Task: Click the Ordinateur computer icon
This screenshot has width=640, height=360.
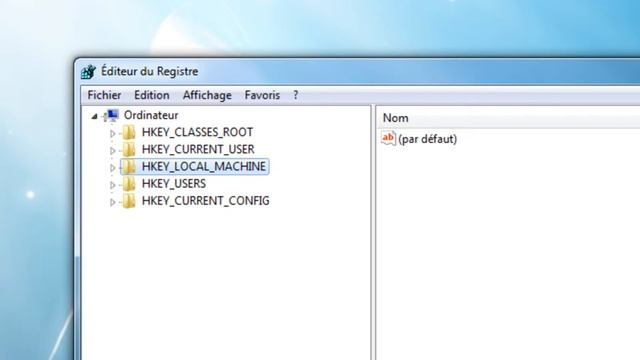Action: coord(111,116)
